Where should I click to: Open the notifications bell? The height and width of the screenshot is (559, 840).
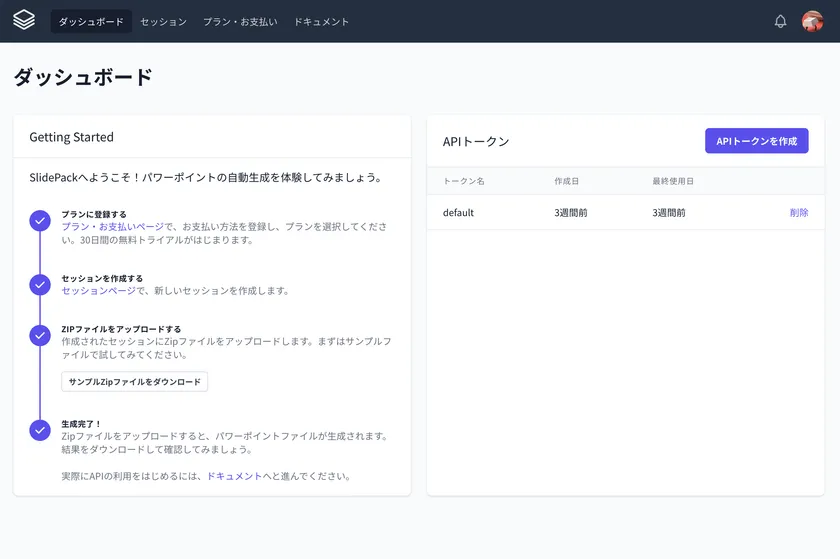click(780, 21)
